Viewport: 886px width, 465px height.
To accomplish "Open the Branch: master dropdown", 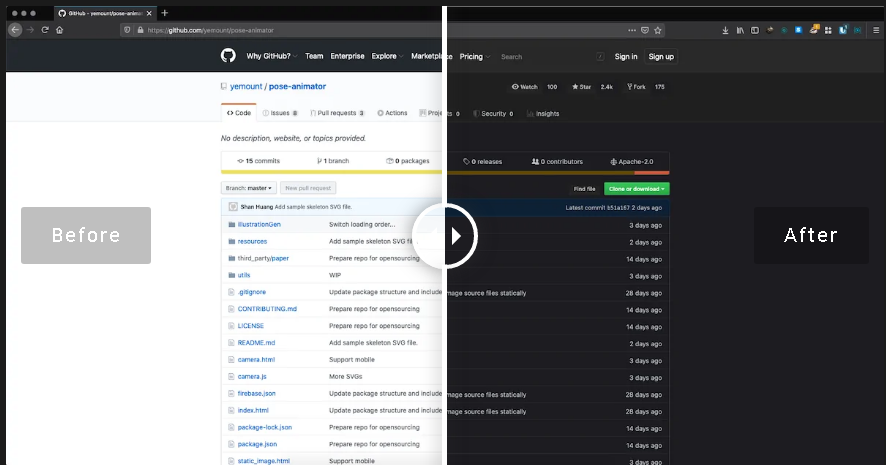I will (249, 188).
